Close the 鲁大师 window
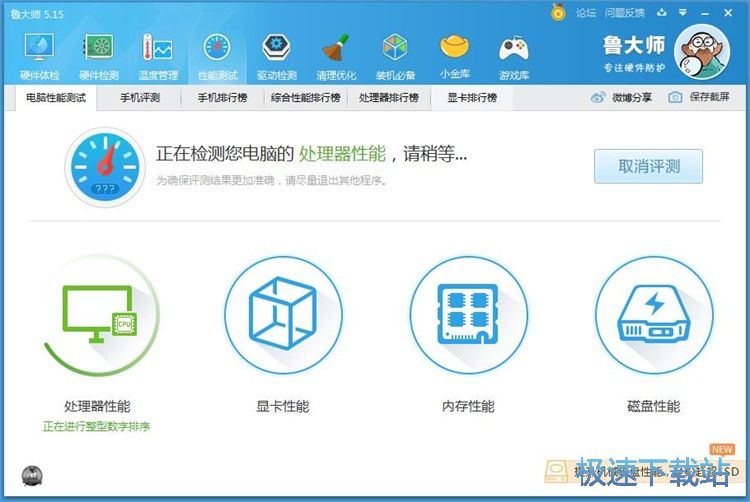This screenshot has width=750, height=502. click(728, 13)
